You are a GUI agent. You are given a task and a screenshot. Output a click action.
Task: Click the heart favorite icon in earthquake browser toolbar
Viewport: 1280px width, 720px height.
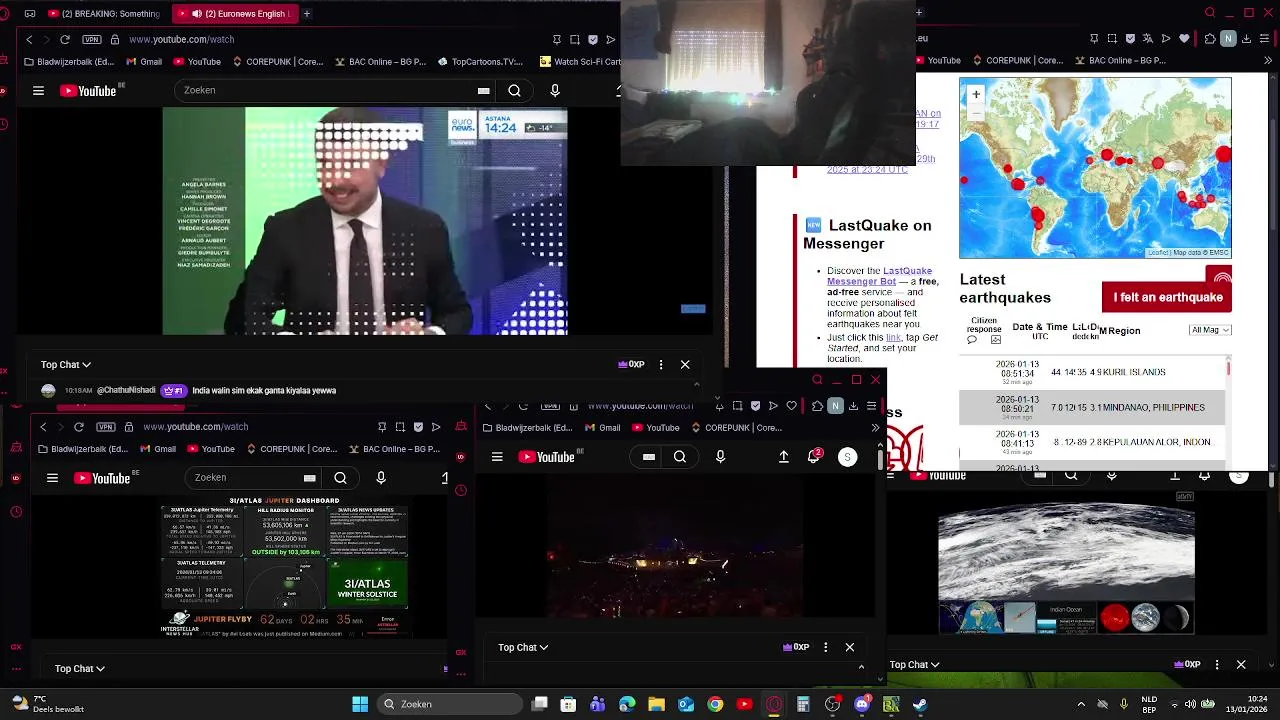tap(1185, 39)
